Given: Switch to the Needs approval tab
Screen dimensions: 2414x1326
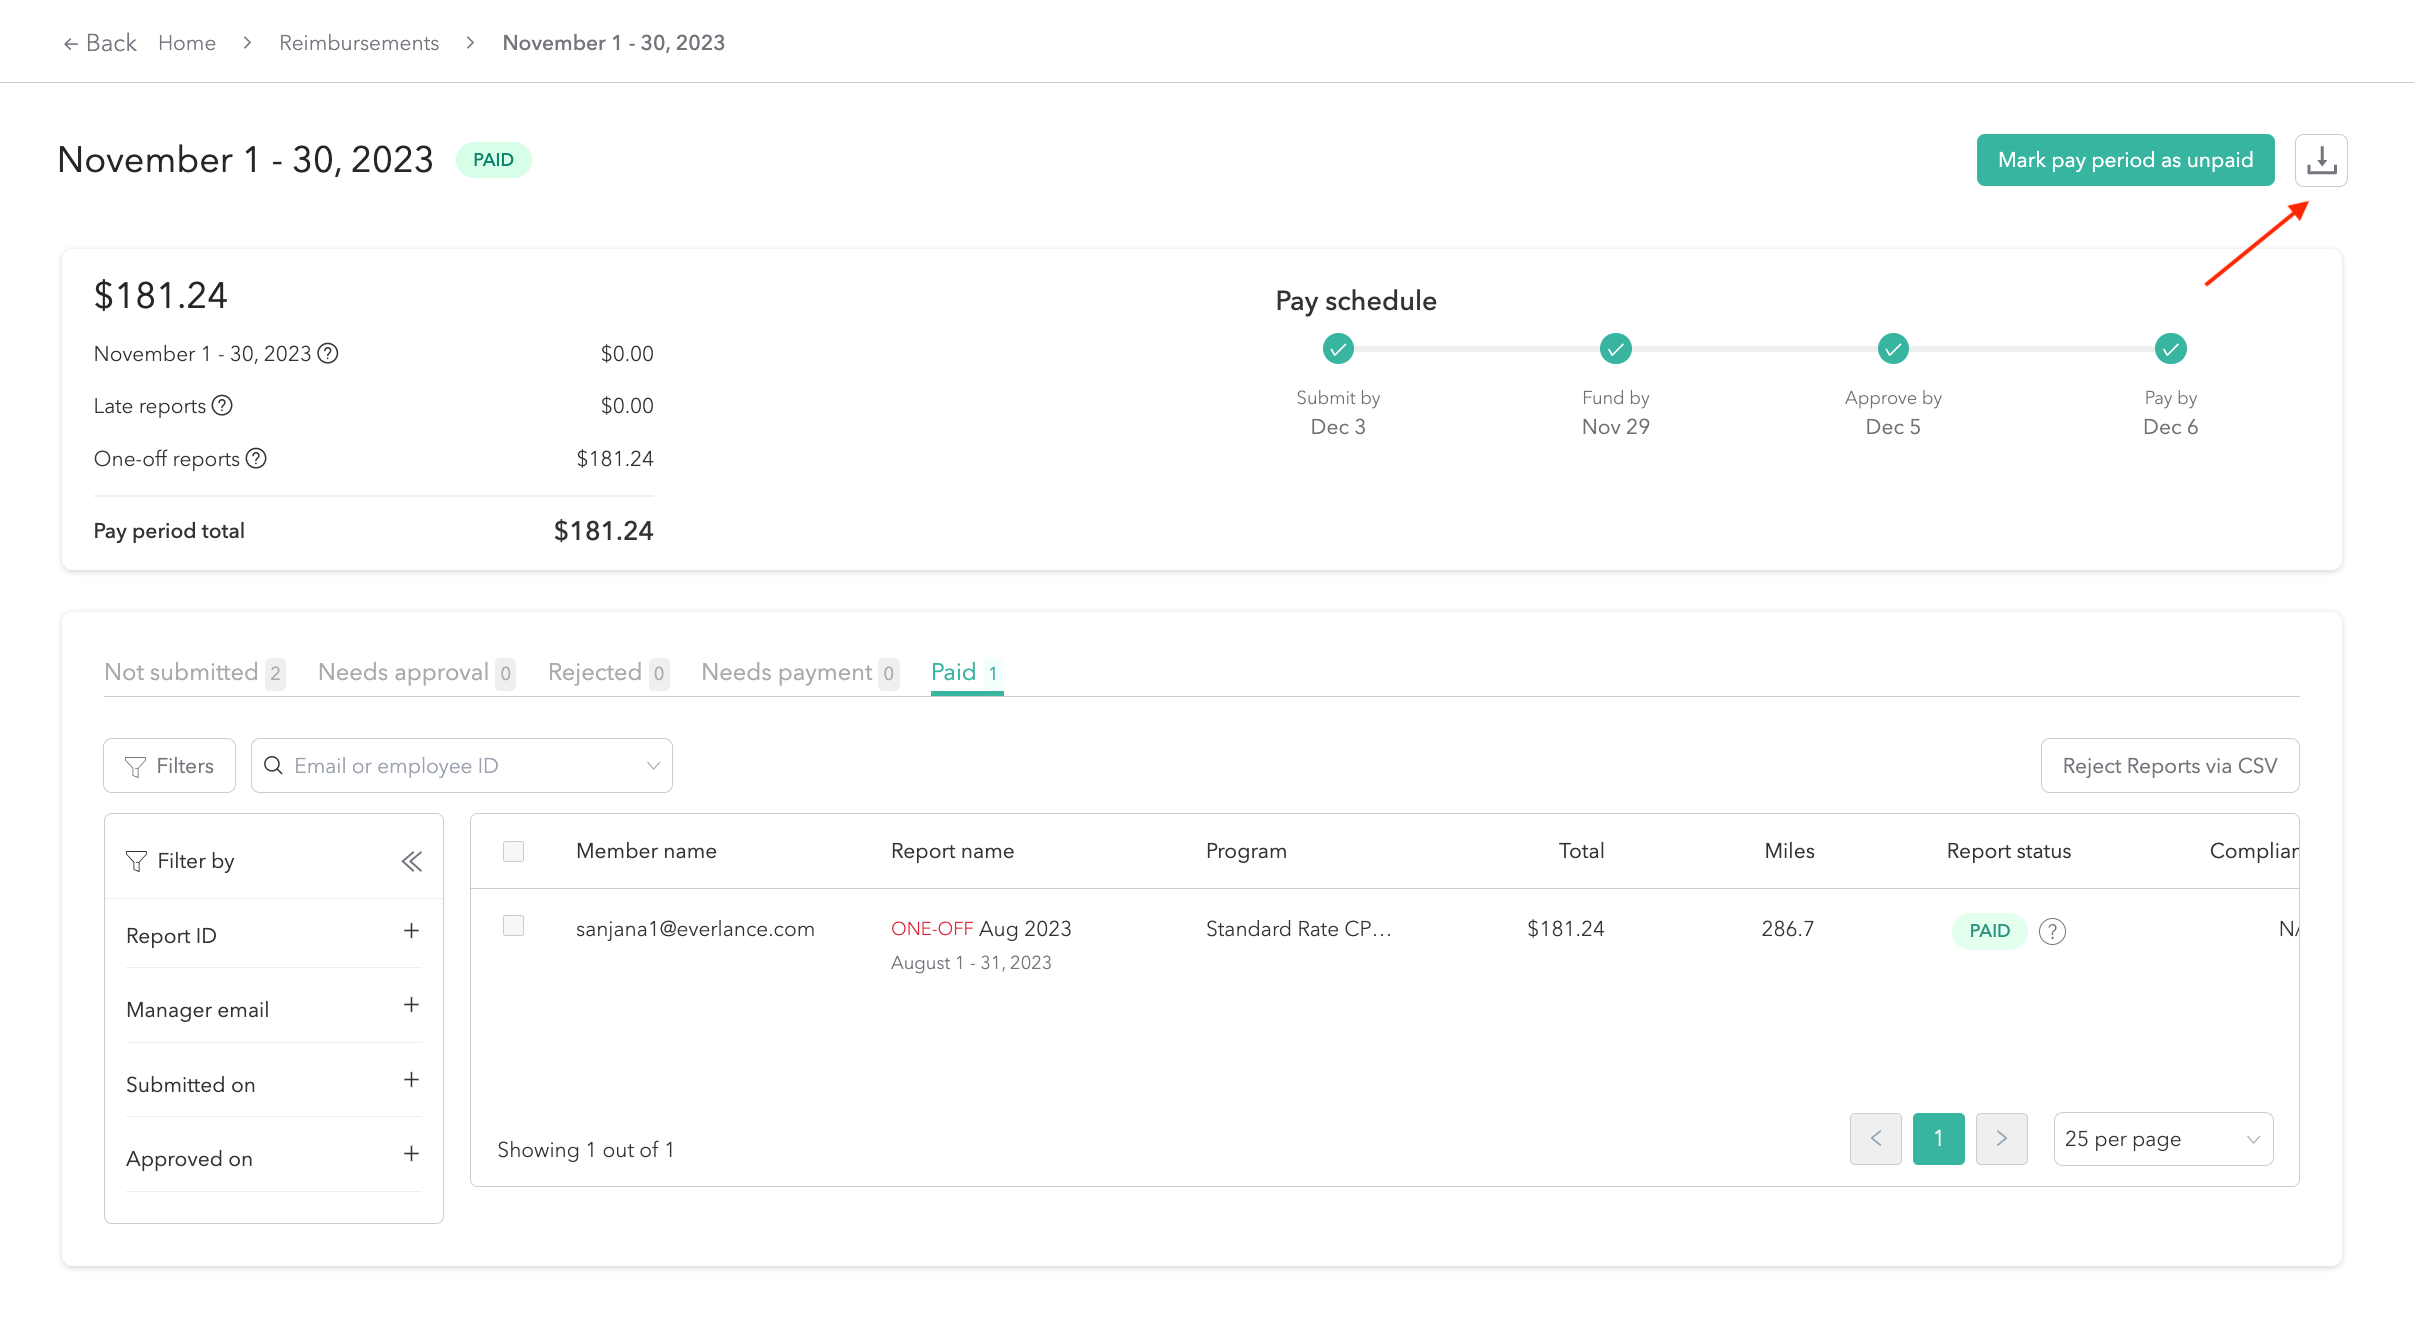Looking at the screenshot, I should point(415,672).
